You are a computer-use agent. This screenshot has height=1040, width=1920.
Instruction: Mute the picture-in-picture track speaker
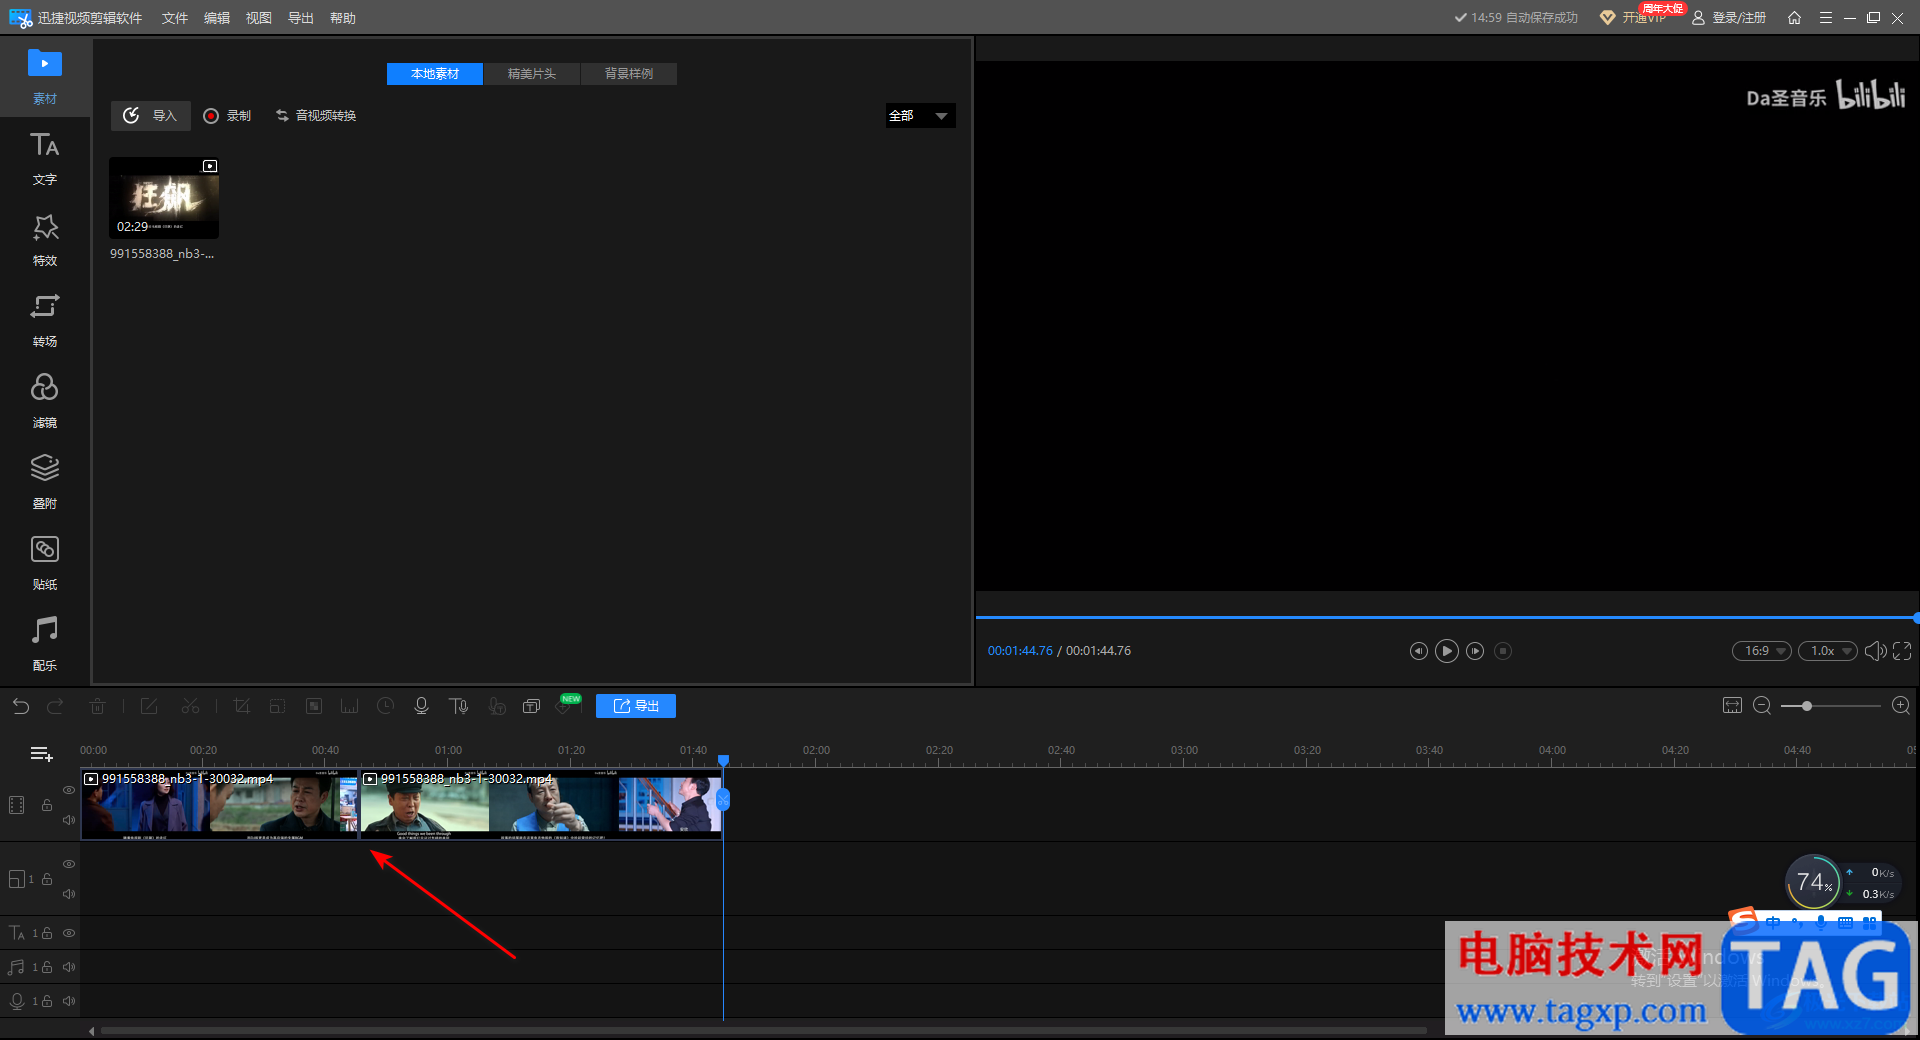(x=69, y=894)
